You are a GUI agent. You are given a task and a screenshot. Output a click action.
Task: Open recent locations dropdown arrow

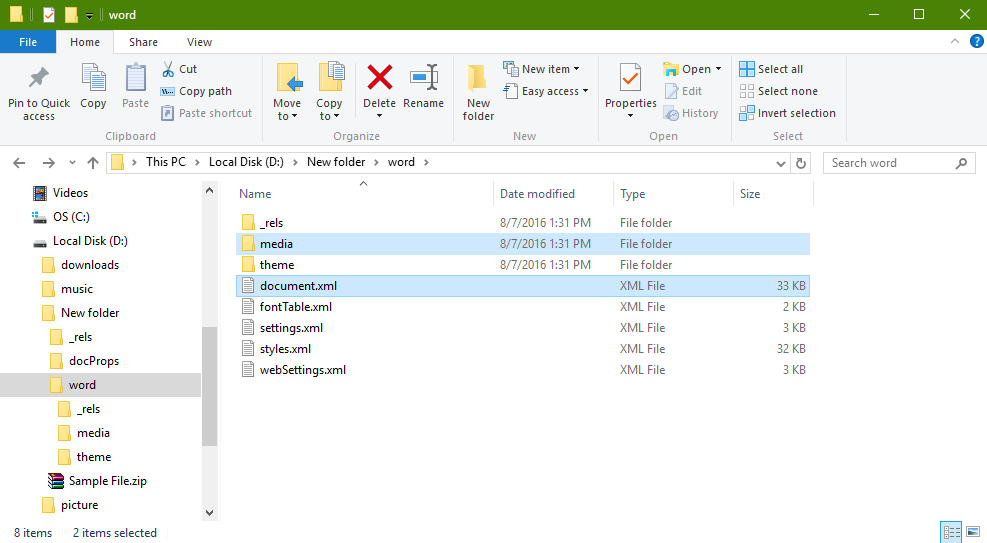72,163
